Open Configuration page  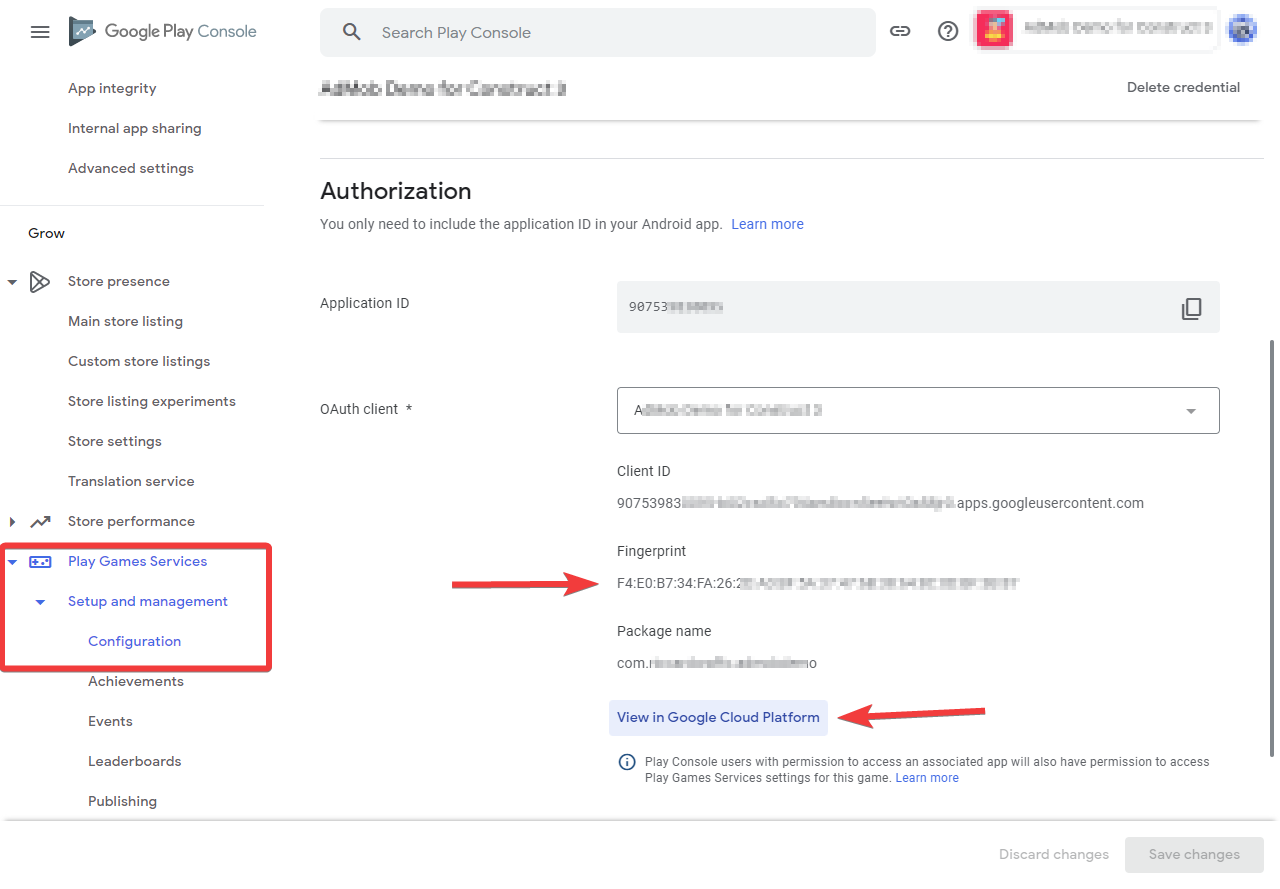[134, 641]
